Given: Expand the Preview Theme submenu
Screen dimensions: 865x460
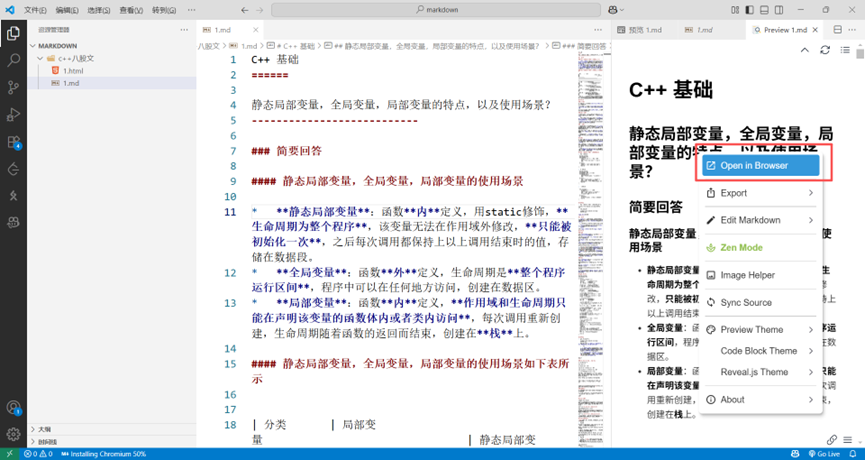Looking at the screenshot, I should [760, 330].
